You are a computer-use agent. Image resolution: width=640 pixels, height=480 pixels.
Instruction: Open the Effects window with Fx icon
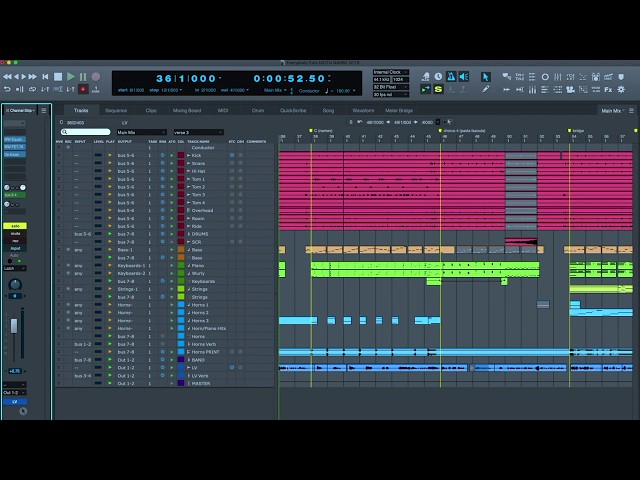(x=608, y=89)
